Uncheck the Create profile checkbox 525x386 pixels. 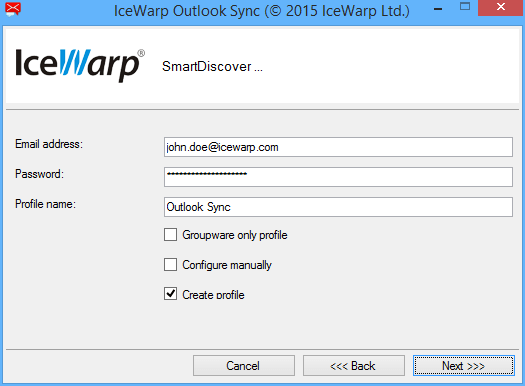170,294
